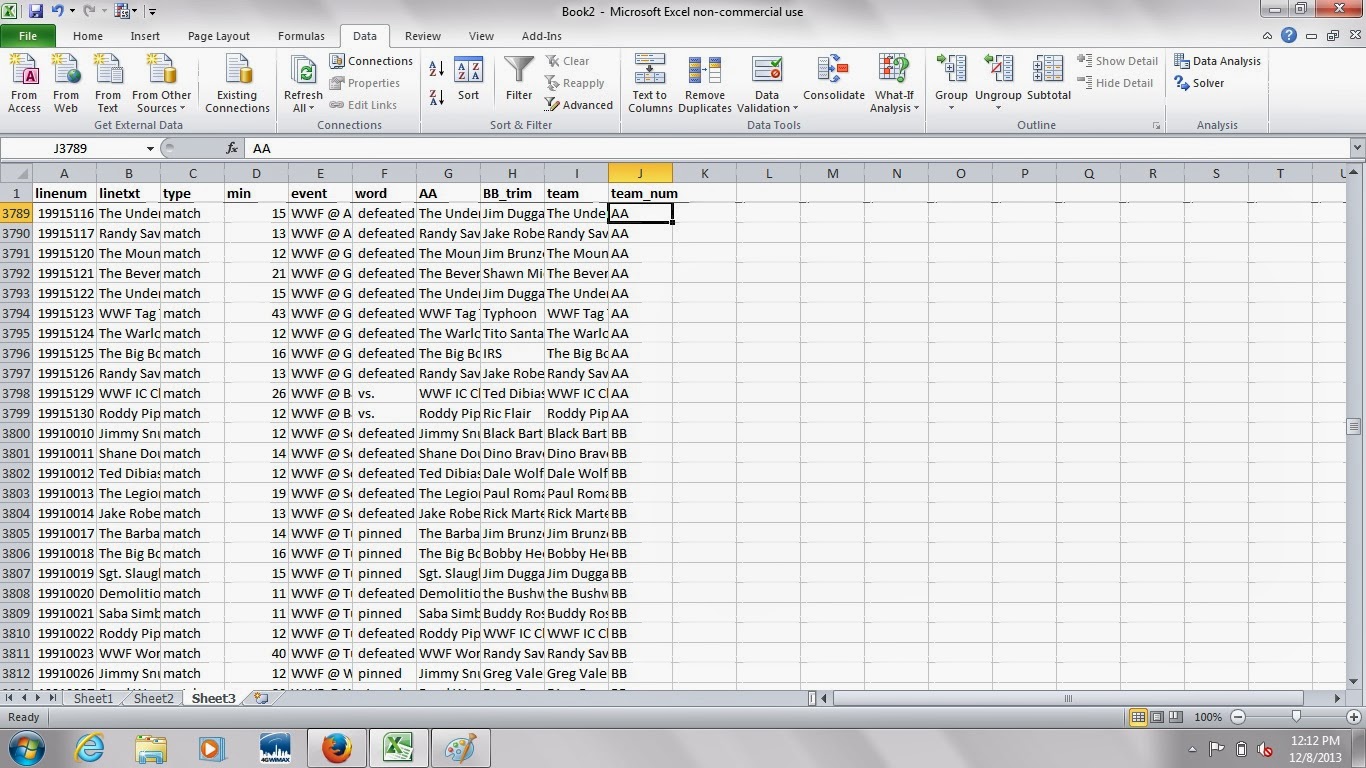Import data using From Web
The width and height of the screenshot is (1366, 768).
pos(66,84)
